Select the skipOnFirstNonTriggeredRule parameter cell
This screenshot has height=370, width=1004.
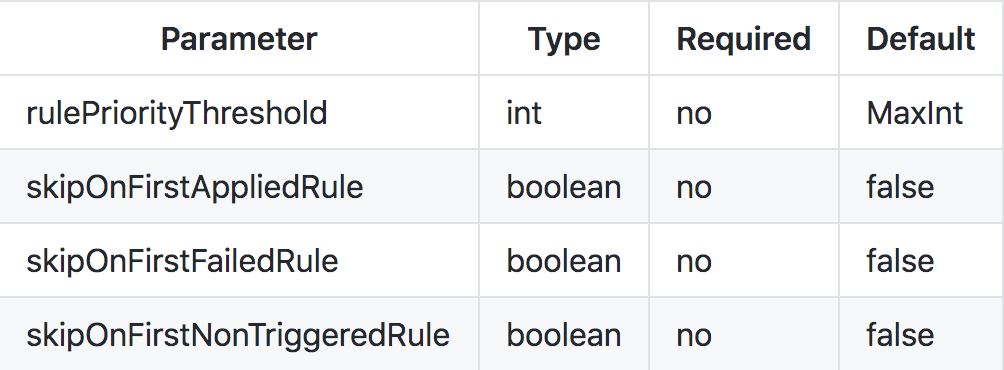point(238,335)
